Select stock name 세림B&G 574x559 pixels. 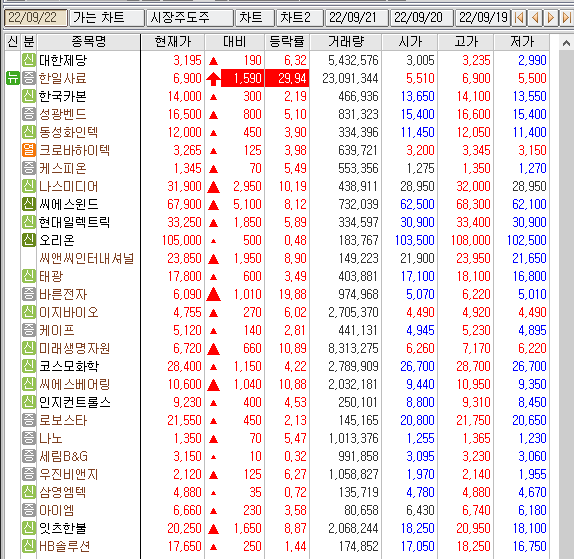pyautogui.click(x=64, y=456)
